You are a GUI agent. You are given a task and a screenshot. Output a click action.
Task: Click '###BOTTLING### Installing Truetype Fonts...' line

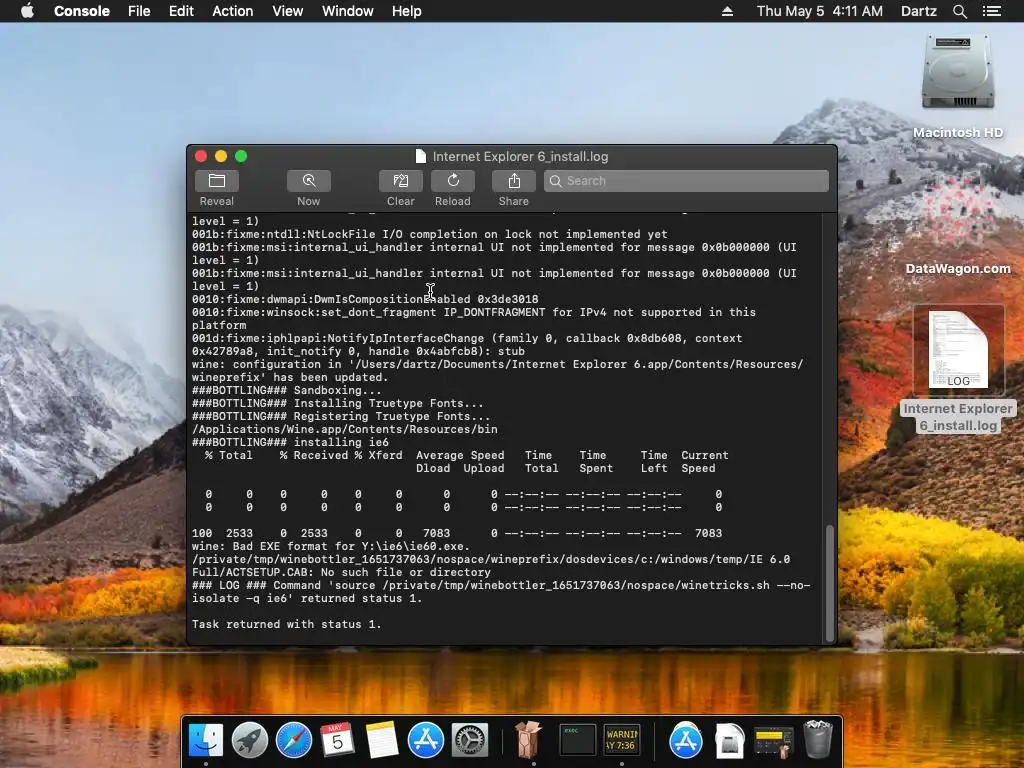coord(338,404)
